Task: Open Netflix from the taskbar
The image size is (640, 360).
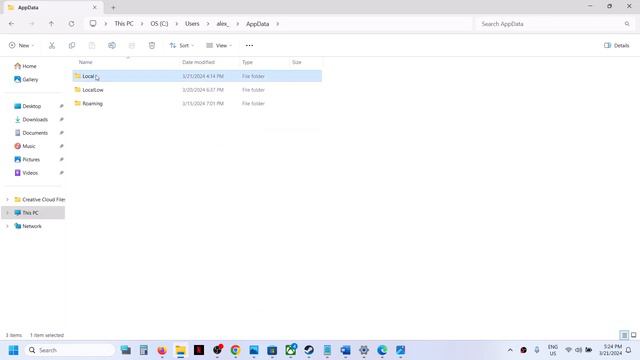Action: (x=199, y=350)
